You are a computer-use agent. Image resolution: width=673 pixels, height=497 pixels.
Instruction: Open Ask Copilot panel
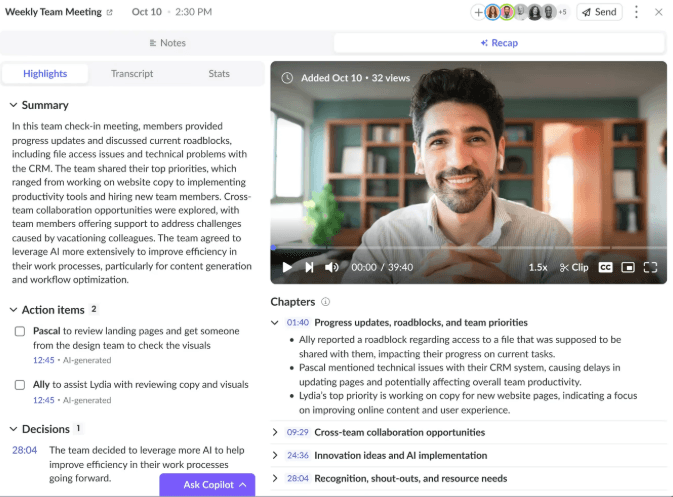tap(207, 485)
